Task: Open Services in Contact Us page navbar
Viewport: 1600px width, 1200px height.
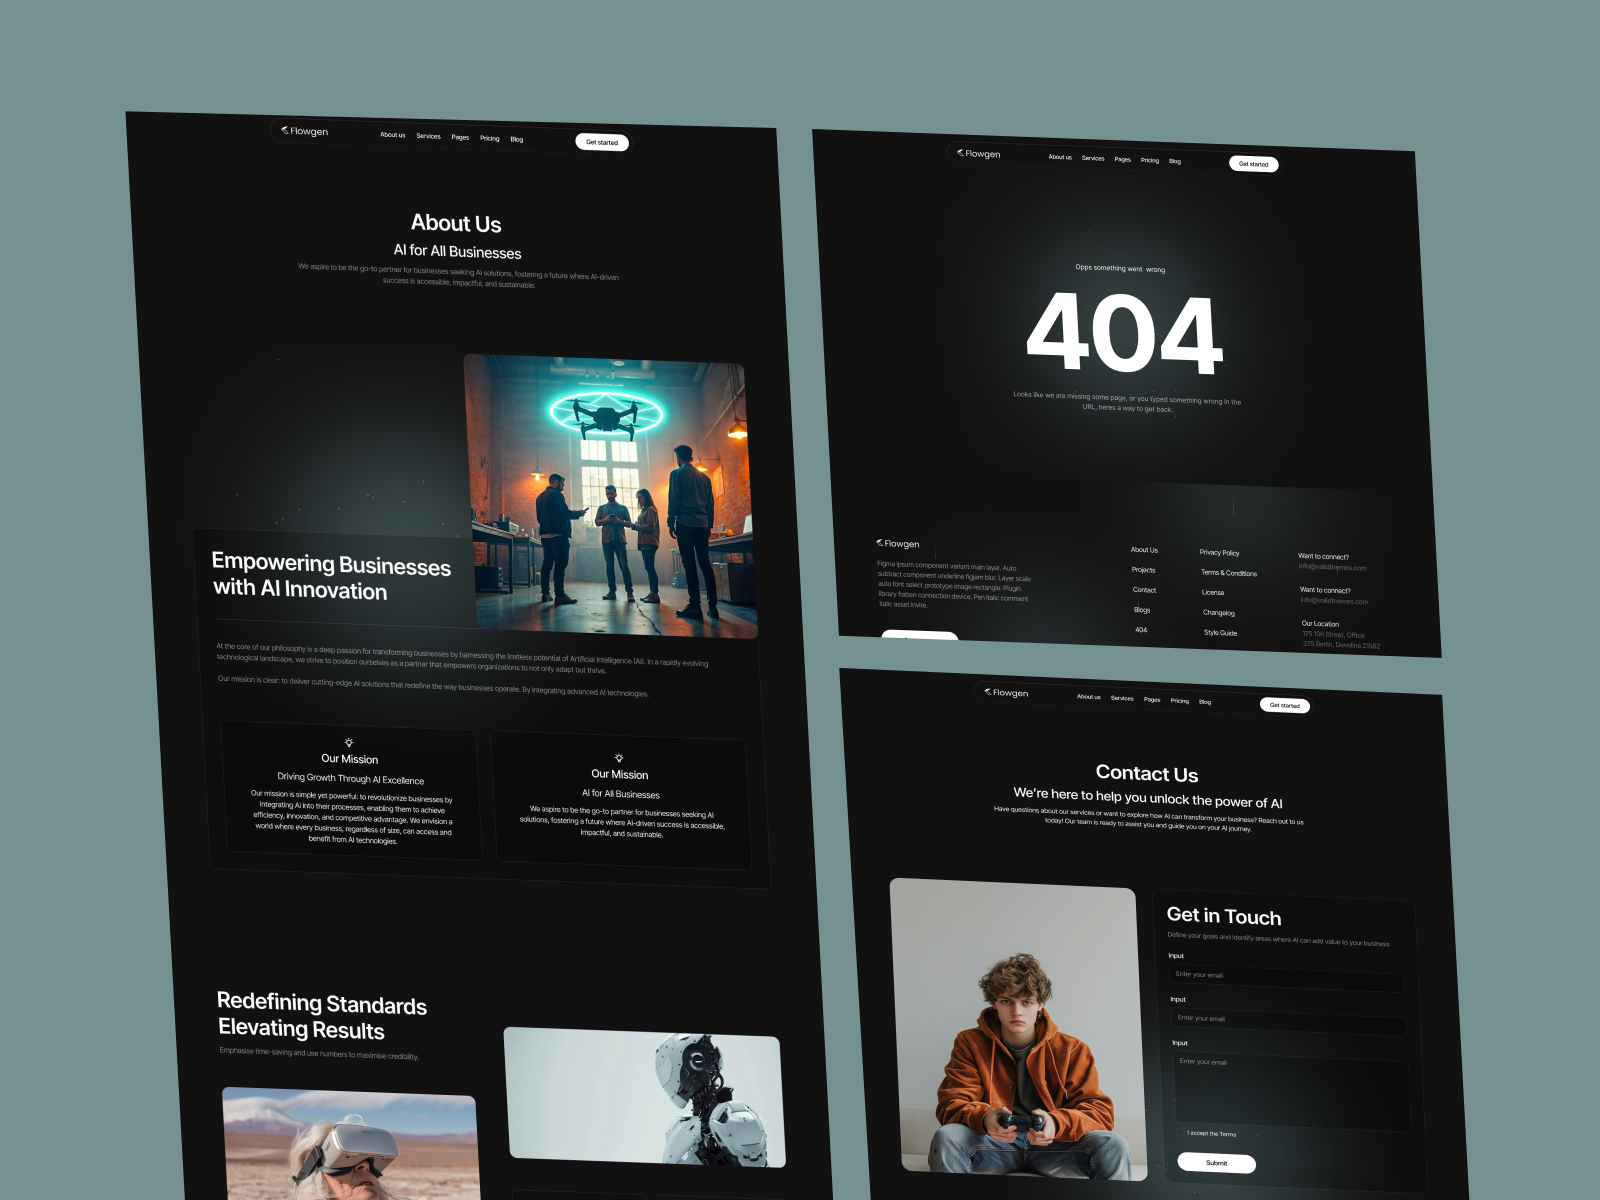Action: click(x=1122, y=698)
